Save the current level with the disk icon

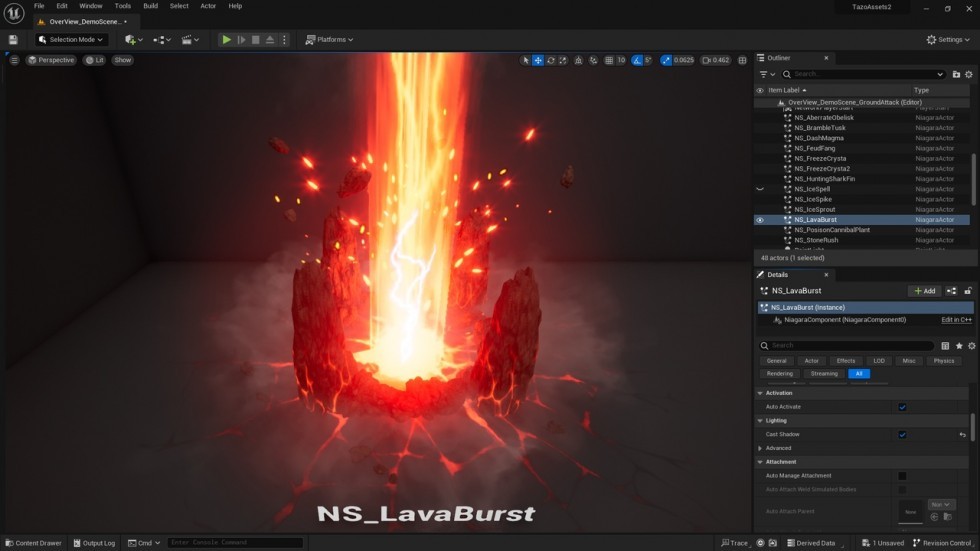point(13,40)
